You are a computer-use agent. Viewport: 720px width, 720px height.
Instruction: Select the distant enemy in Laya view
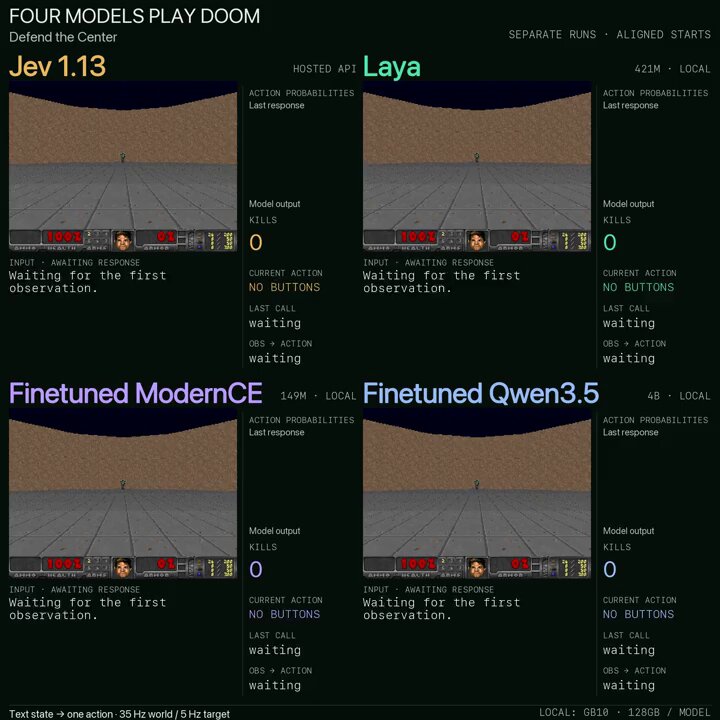tap(477, 158)
